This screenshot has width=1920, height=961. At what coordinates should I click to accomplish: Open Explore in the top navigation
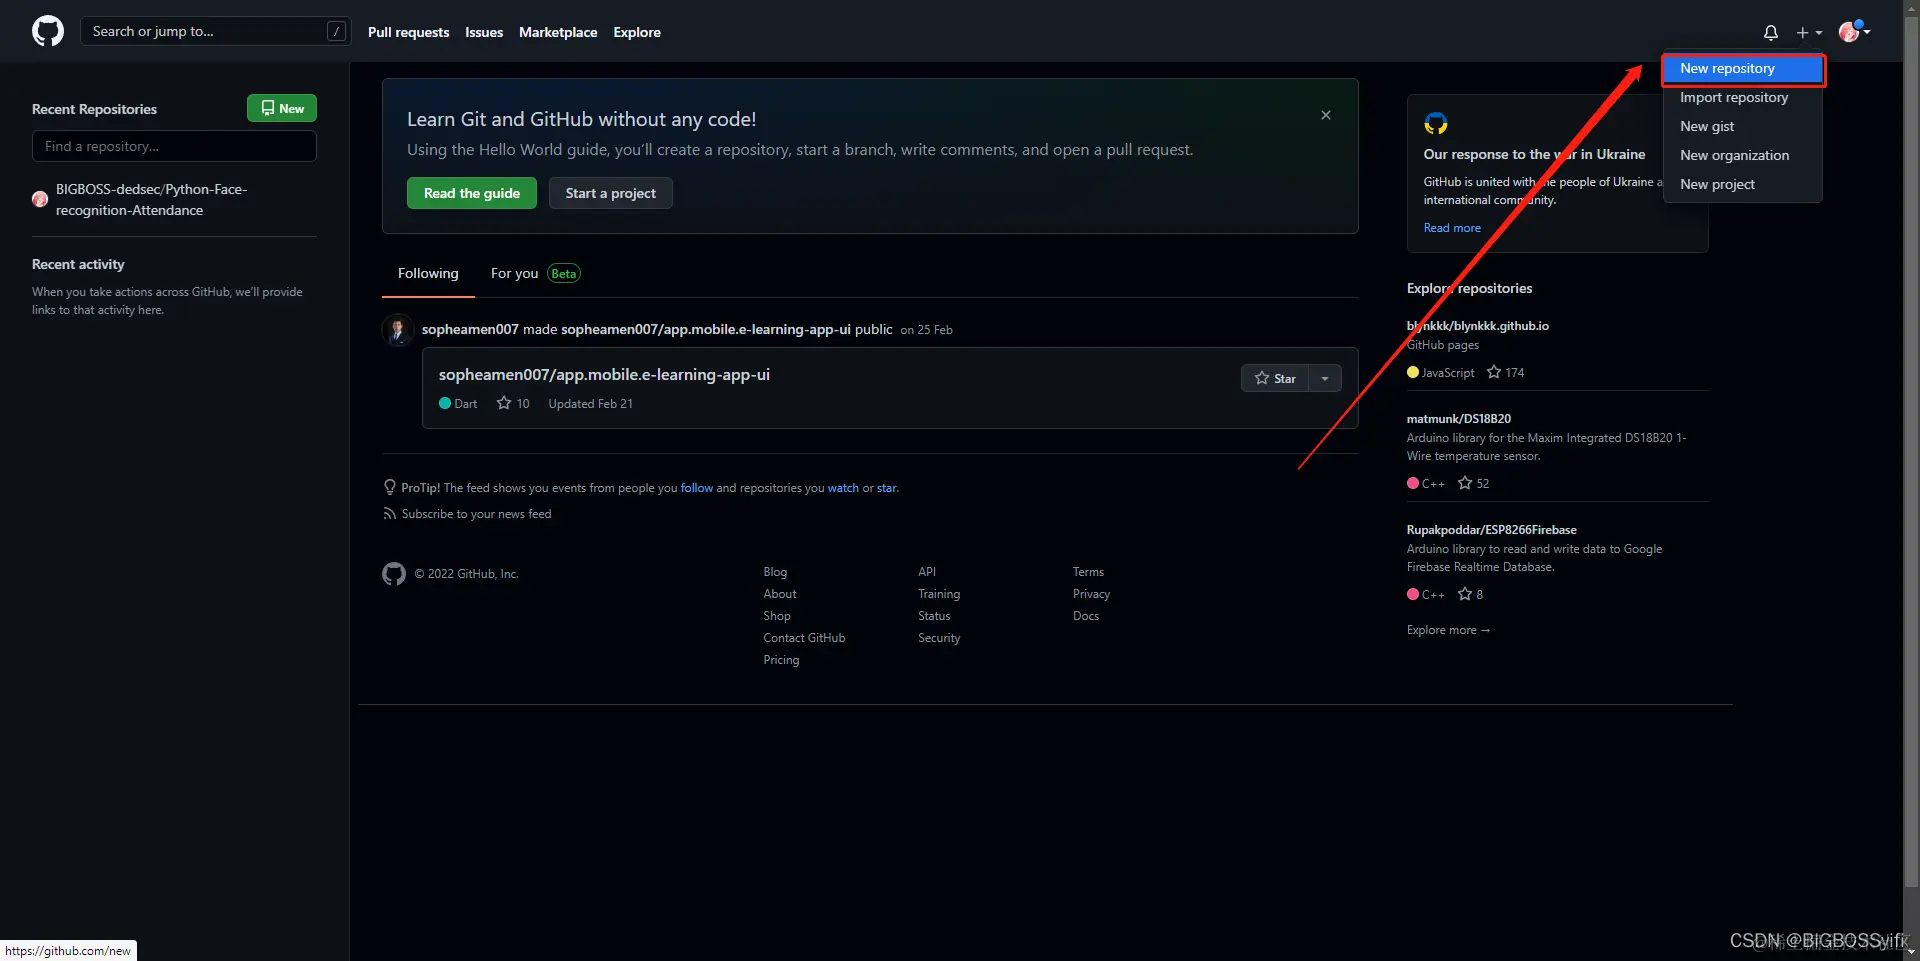tap(637, 32)
